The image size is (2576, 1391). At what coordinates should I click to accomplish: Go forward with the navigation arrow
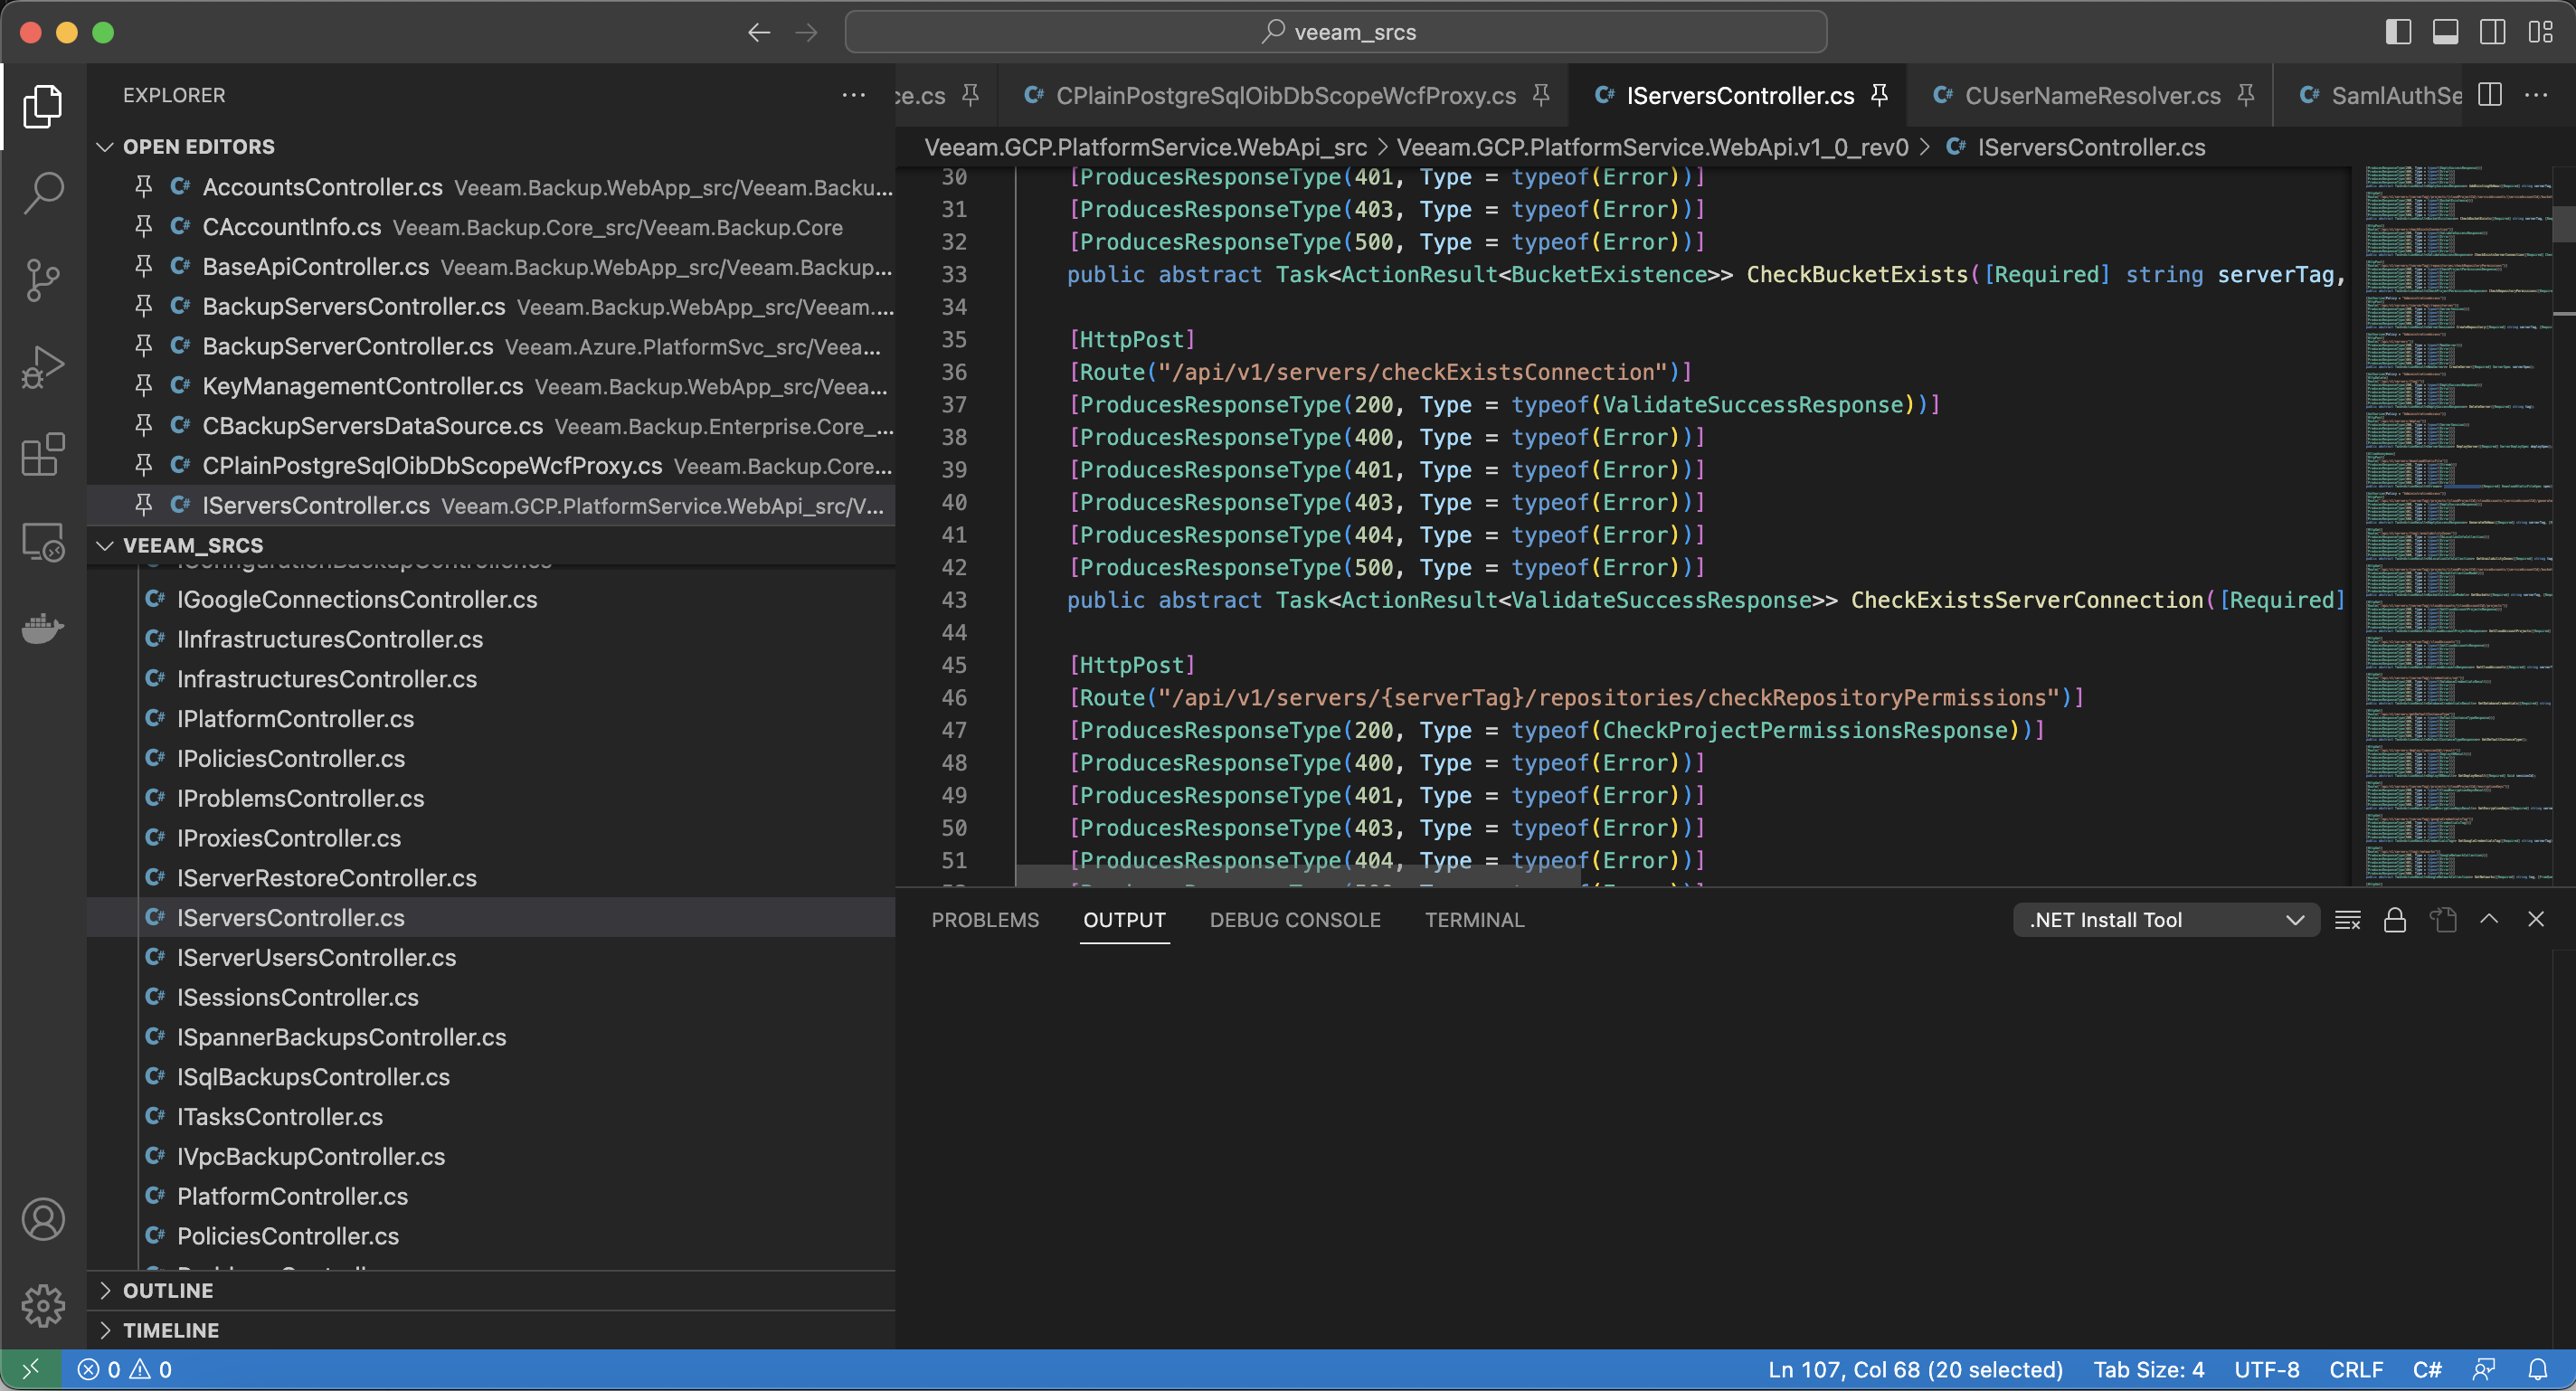click(806, 32)
